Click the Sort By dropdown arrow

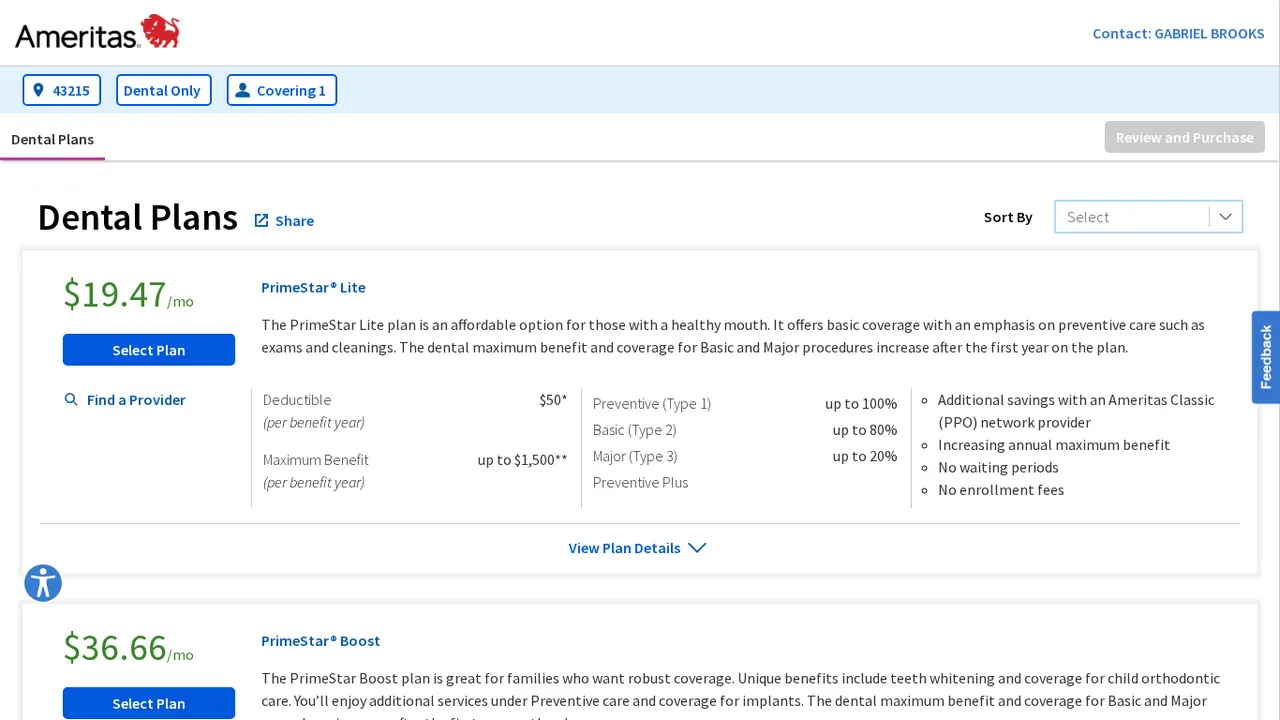(x=1225, y=217)
